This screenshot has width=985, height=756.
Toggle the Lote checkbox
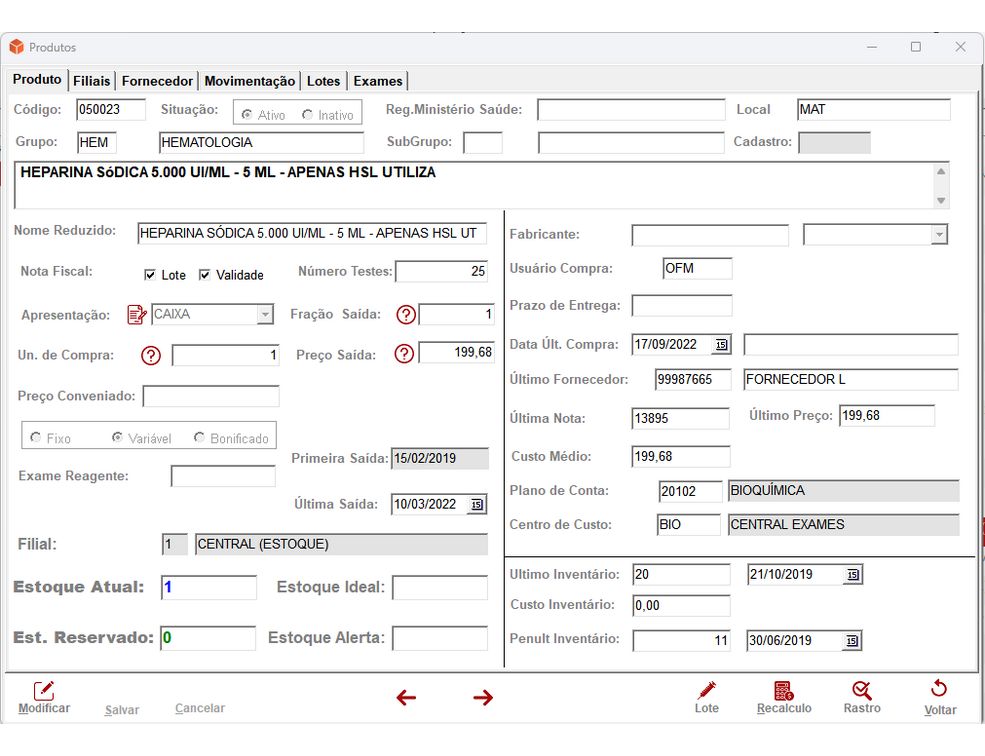click(x=150, y=275)
